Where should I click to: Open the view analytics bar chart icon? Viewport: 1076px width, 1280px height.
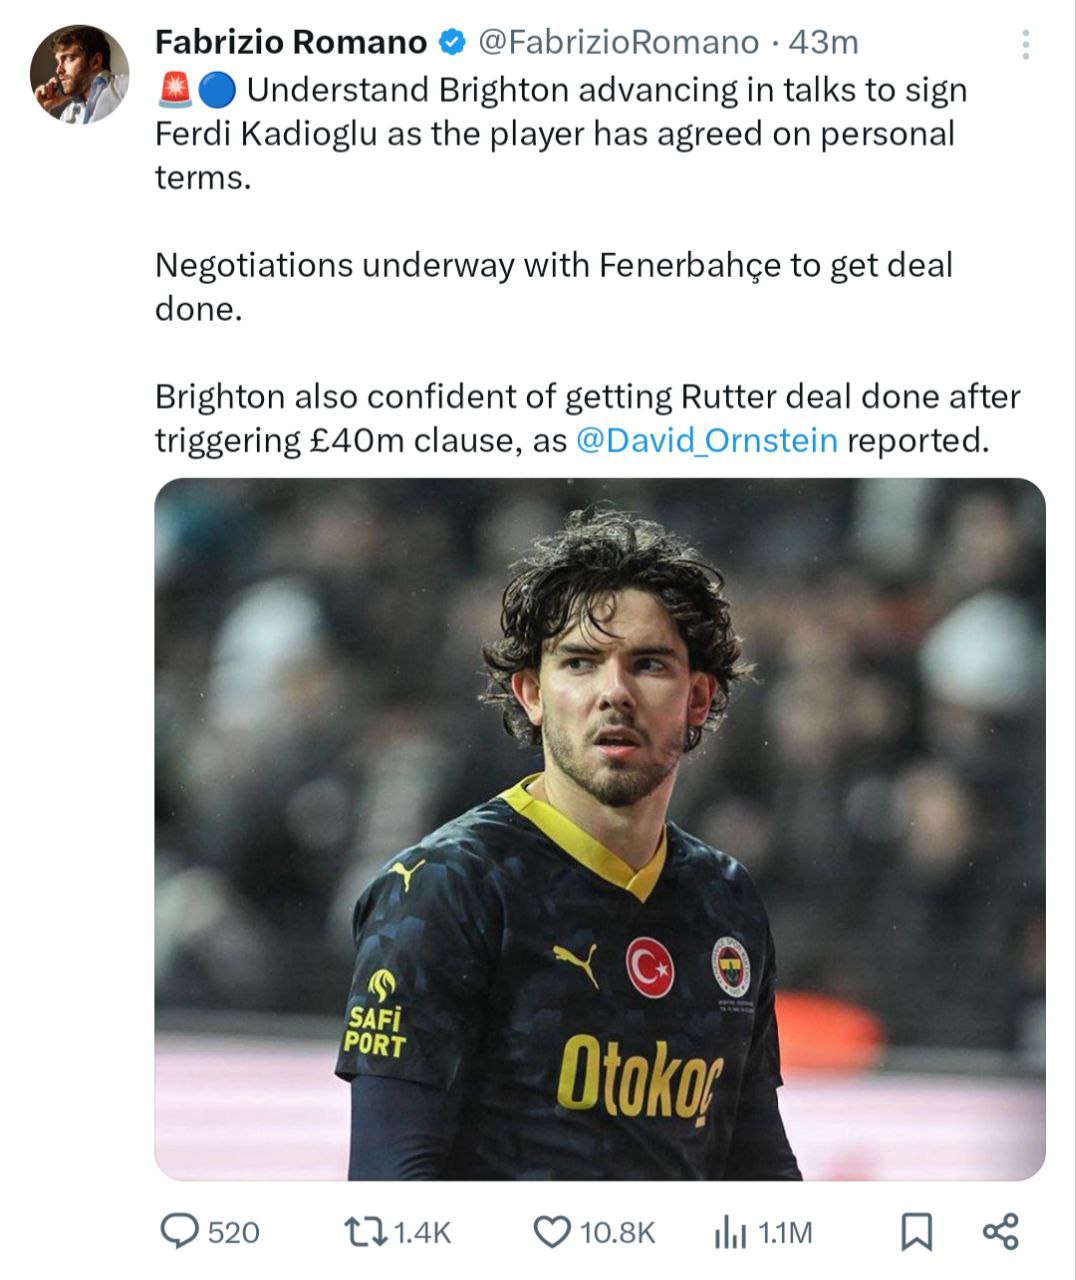point(730,1233)
